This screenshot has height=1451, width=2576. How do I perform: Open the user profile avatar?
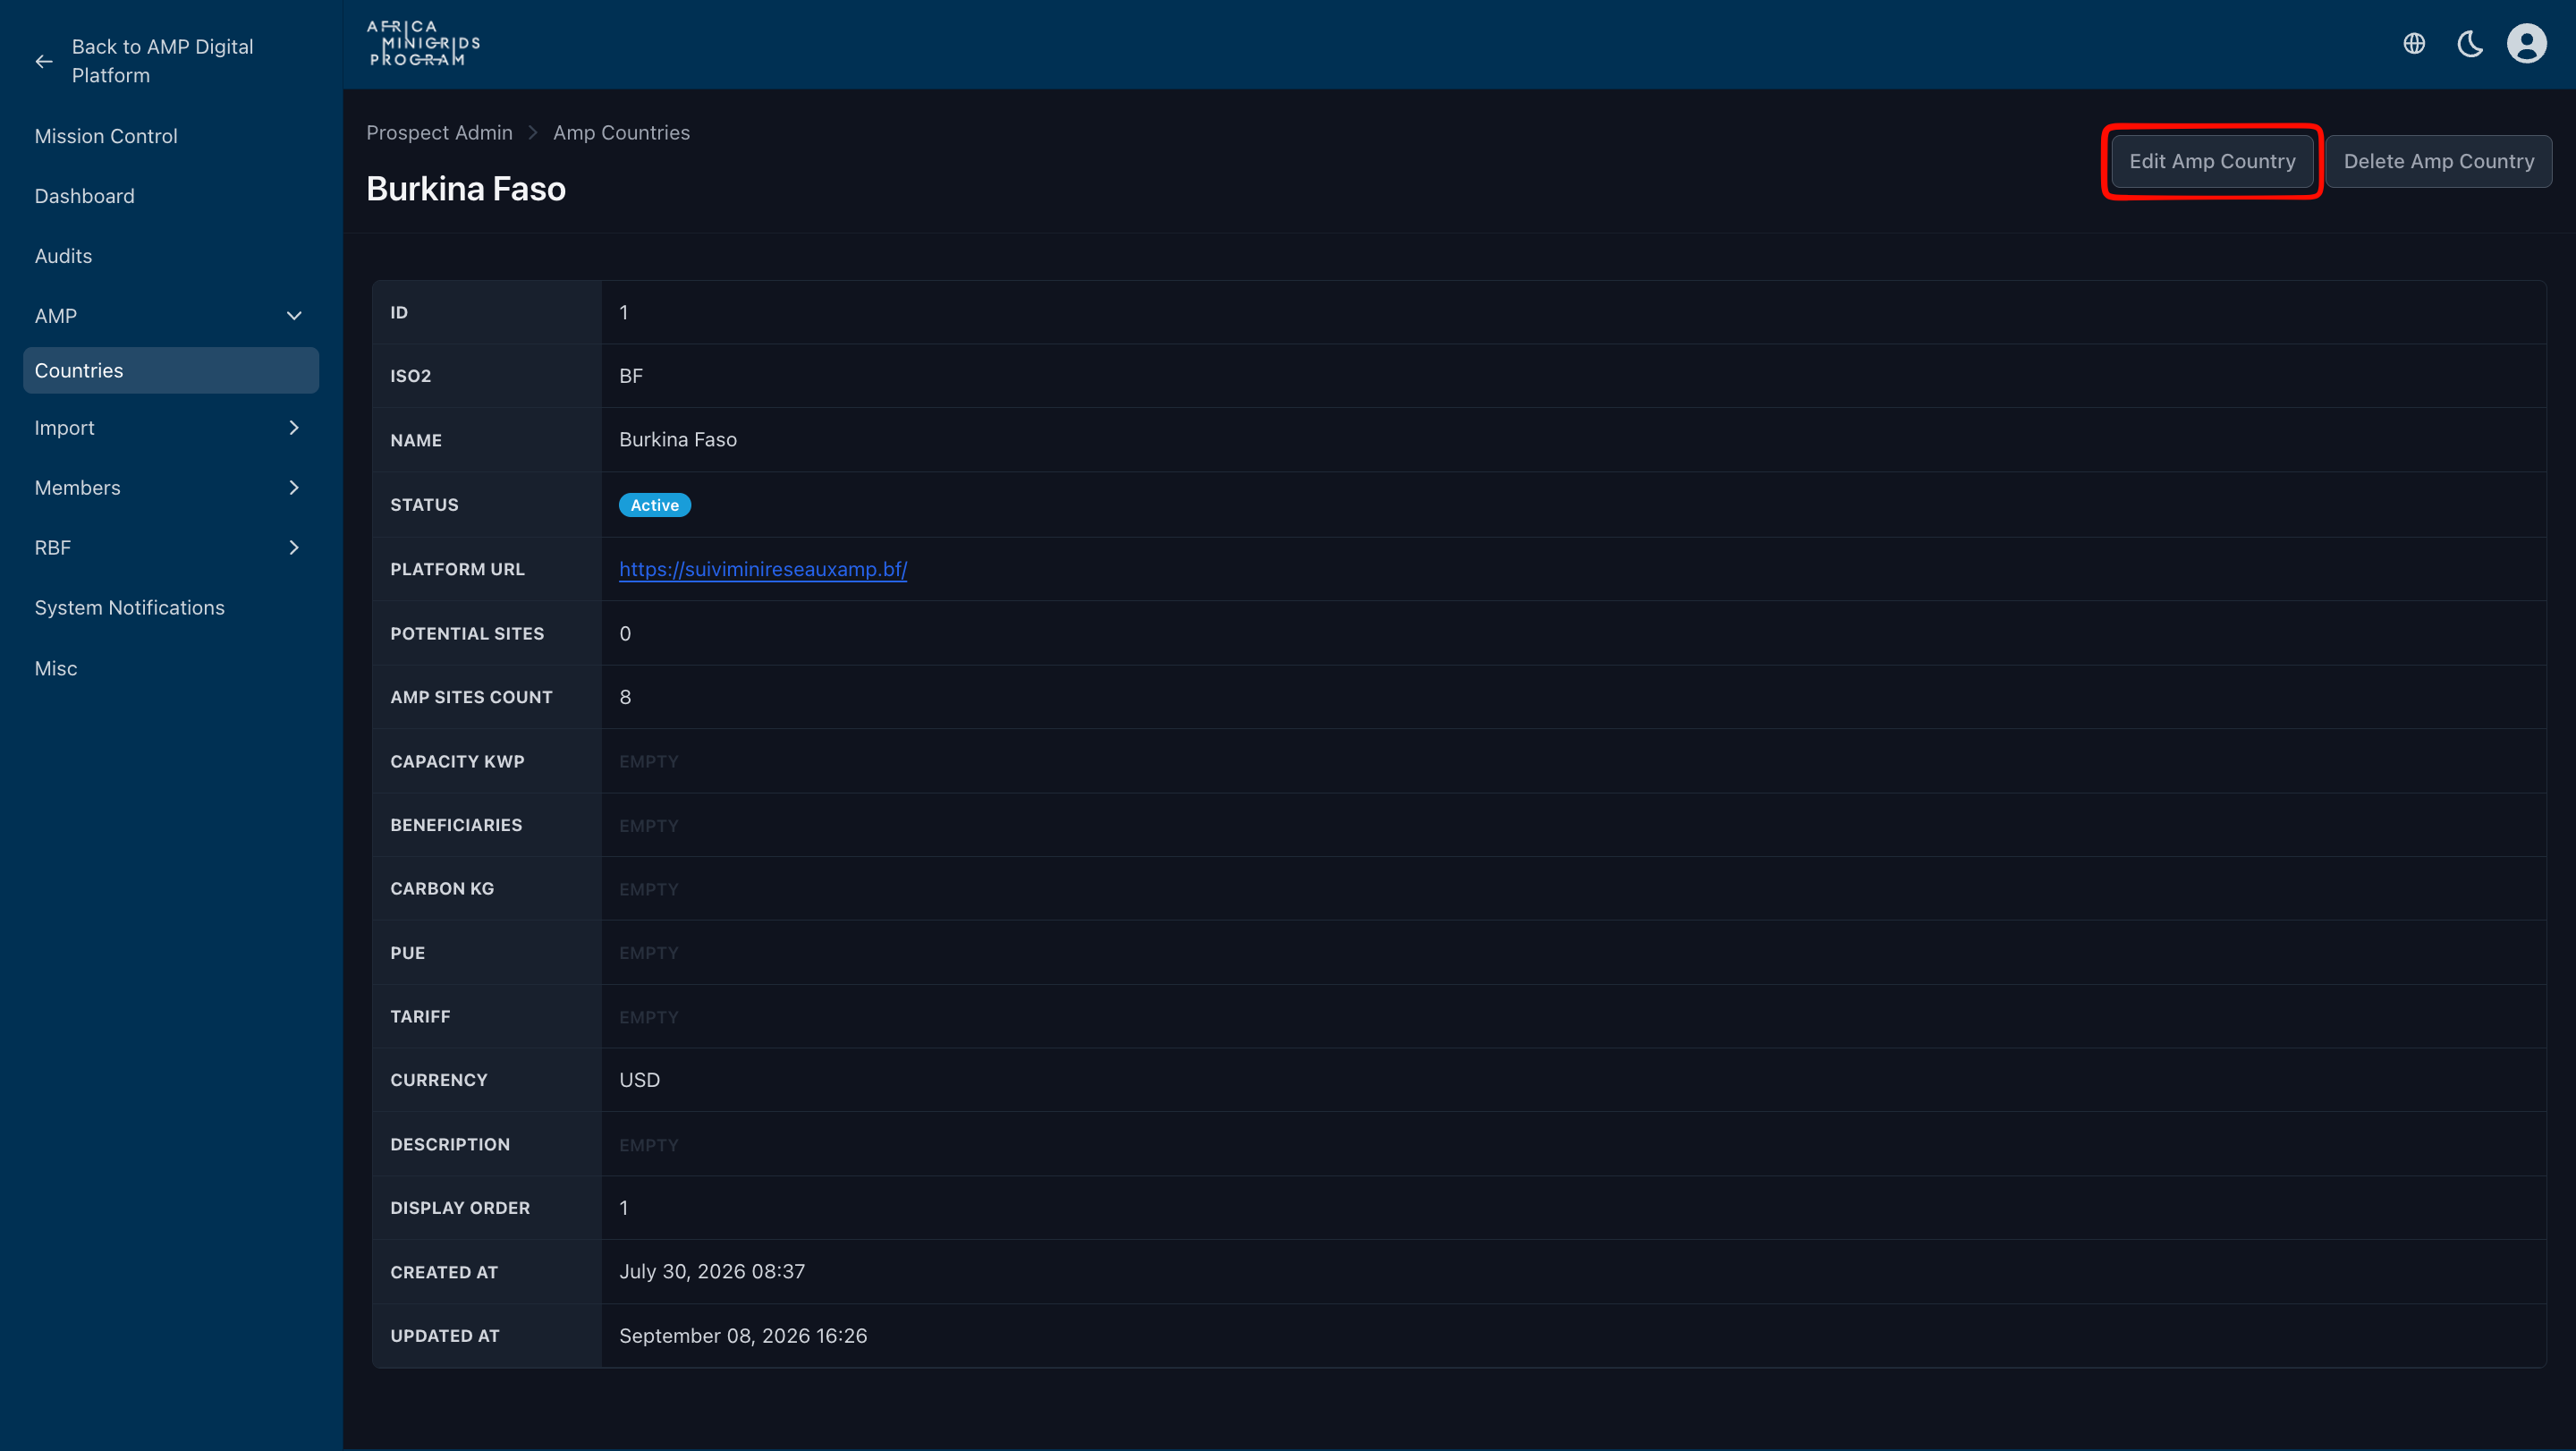[x=2526, y=44]
